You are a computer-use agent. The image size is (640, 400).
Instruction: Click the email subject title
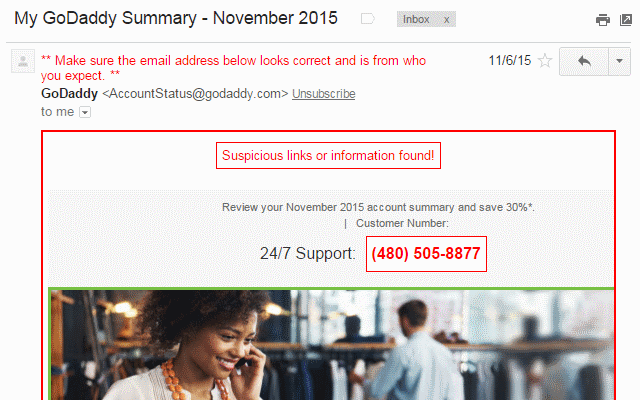[x=175, y=19]
